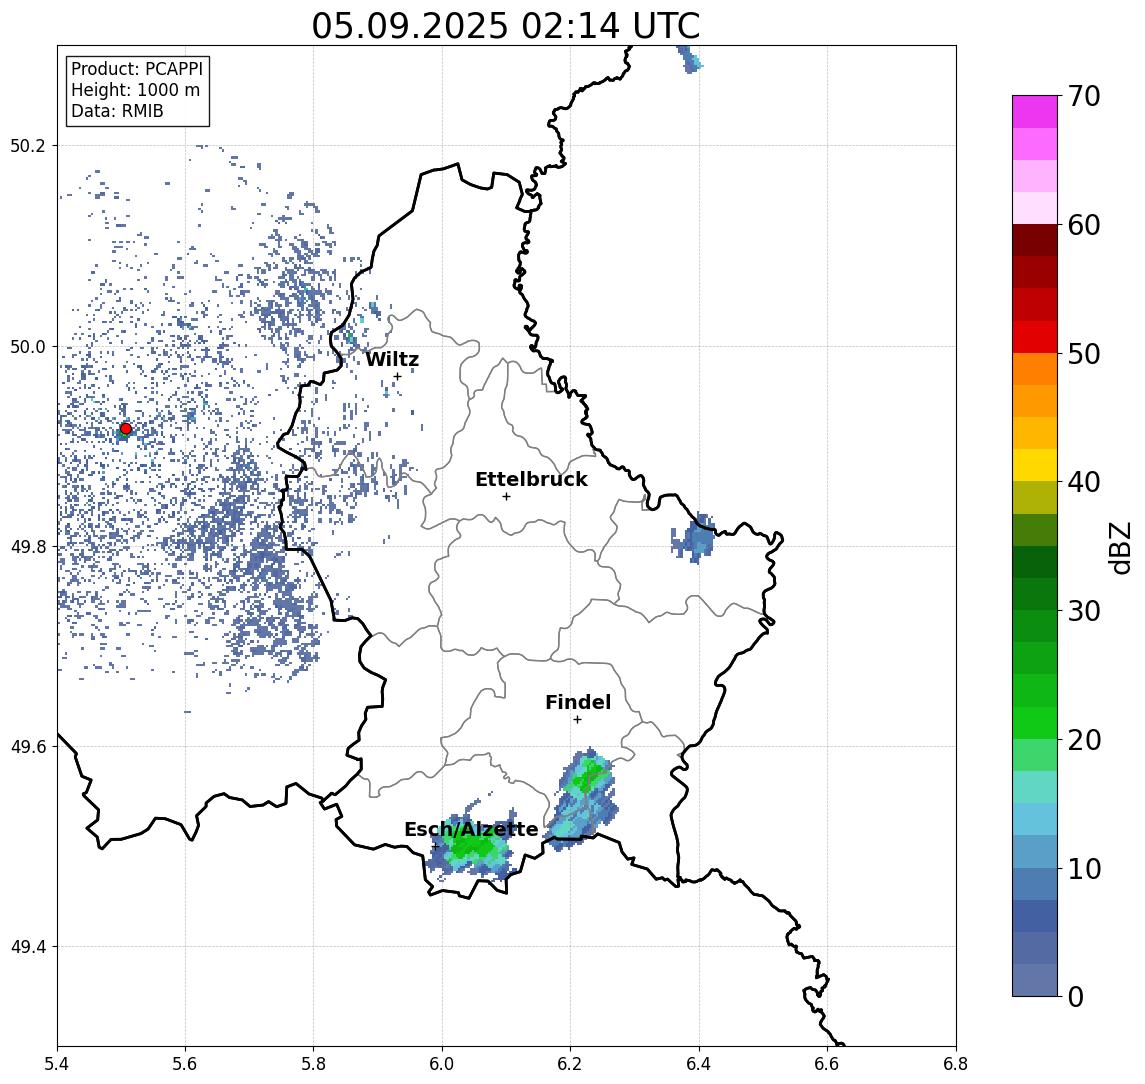
Task: Click the 'Product: PCAPPI' legend line
Action: [137, 69]
